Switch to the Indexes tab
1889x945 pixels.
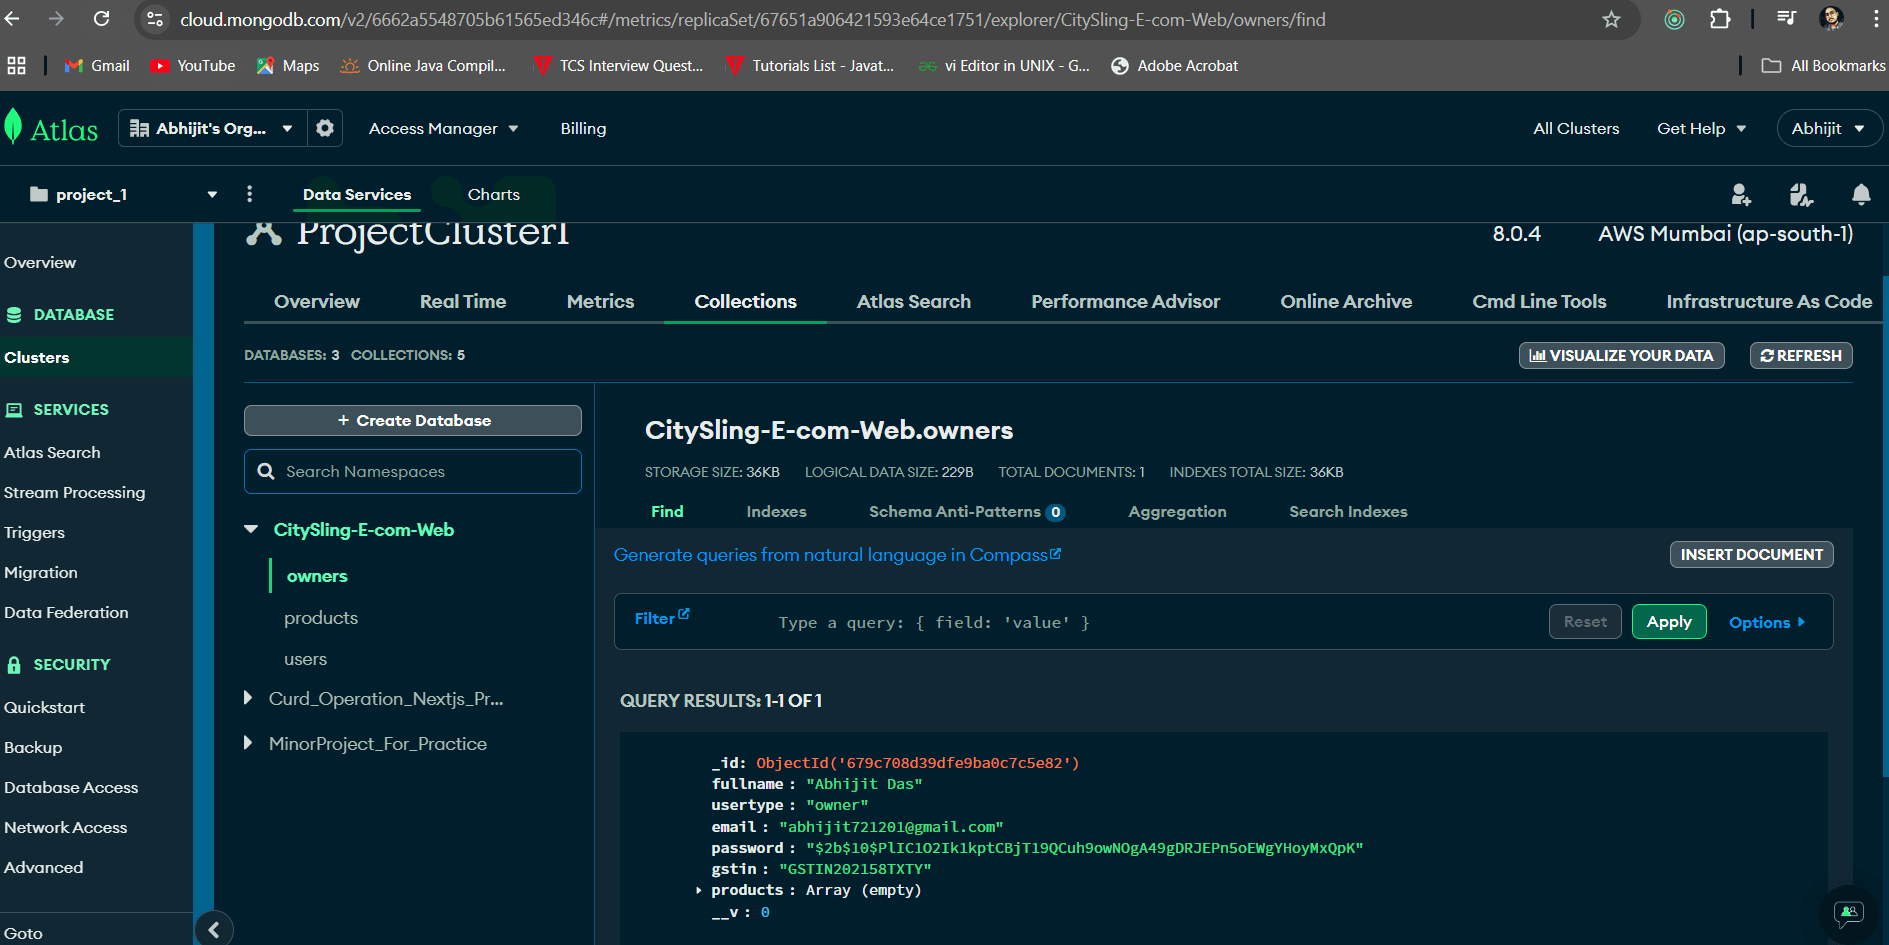point(776,511)
